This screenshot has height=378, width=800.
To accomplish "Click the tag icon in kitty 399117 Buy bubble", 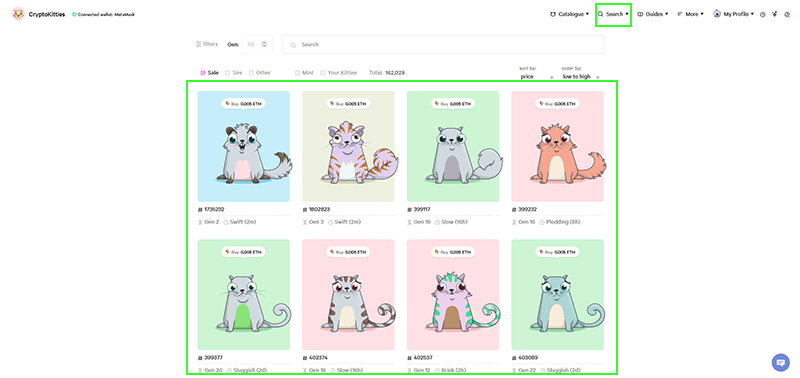I will point(437,104).
